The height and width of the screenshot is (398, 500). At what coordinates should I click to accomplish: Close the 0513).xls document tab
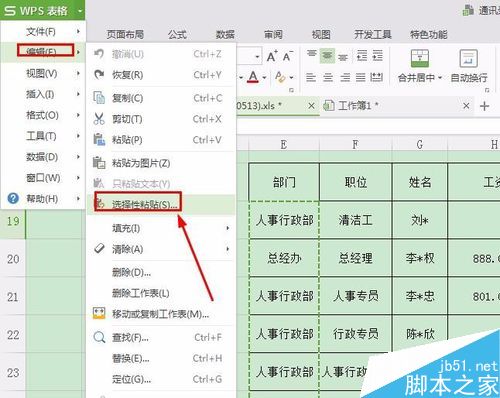coord(311,106)
